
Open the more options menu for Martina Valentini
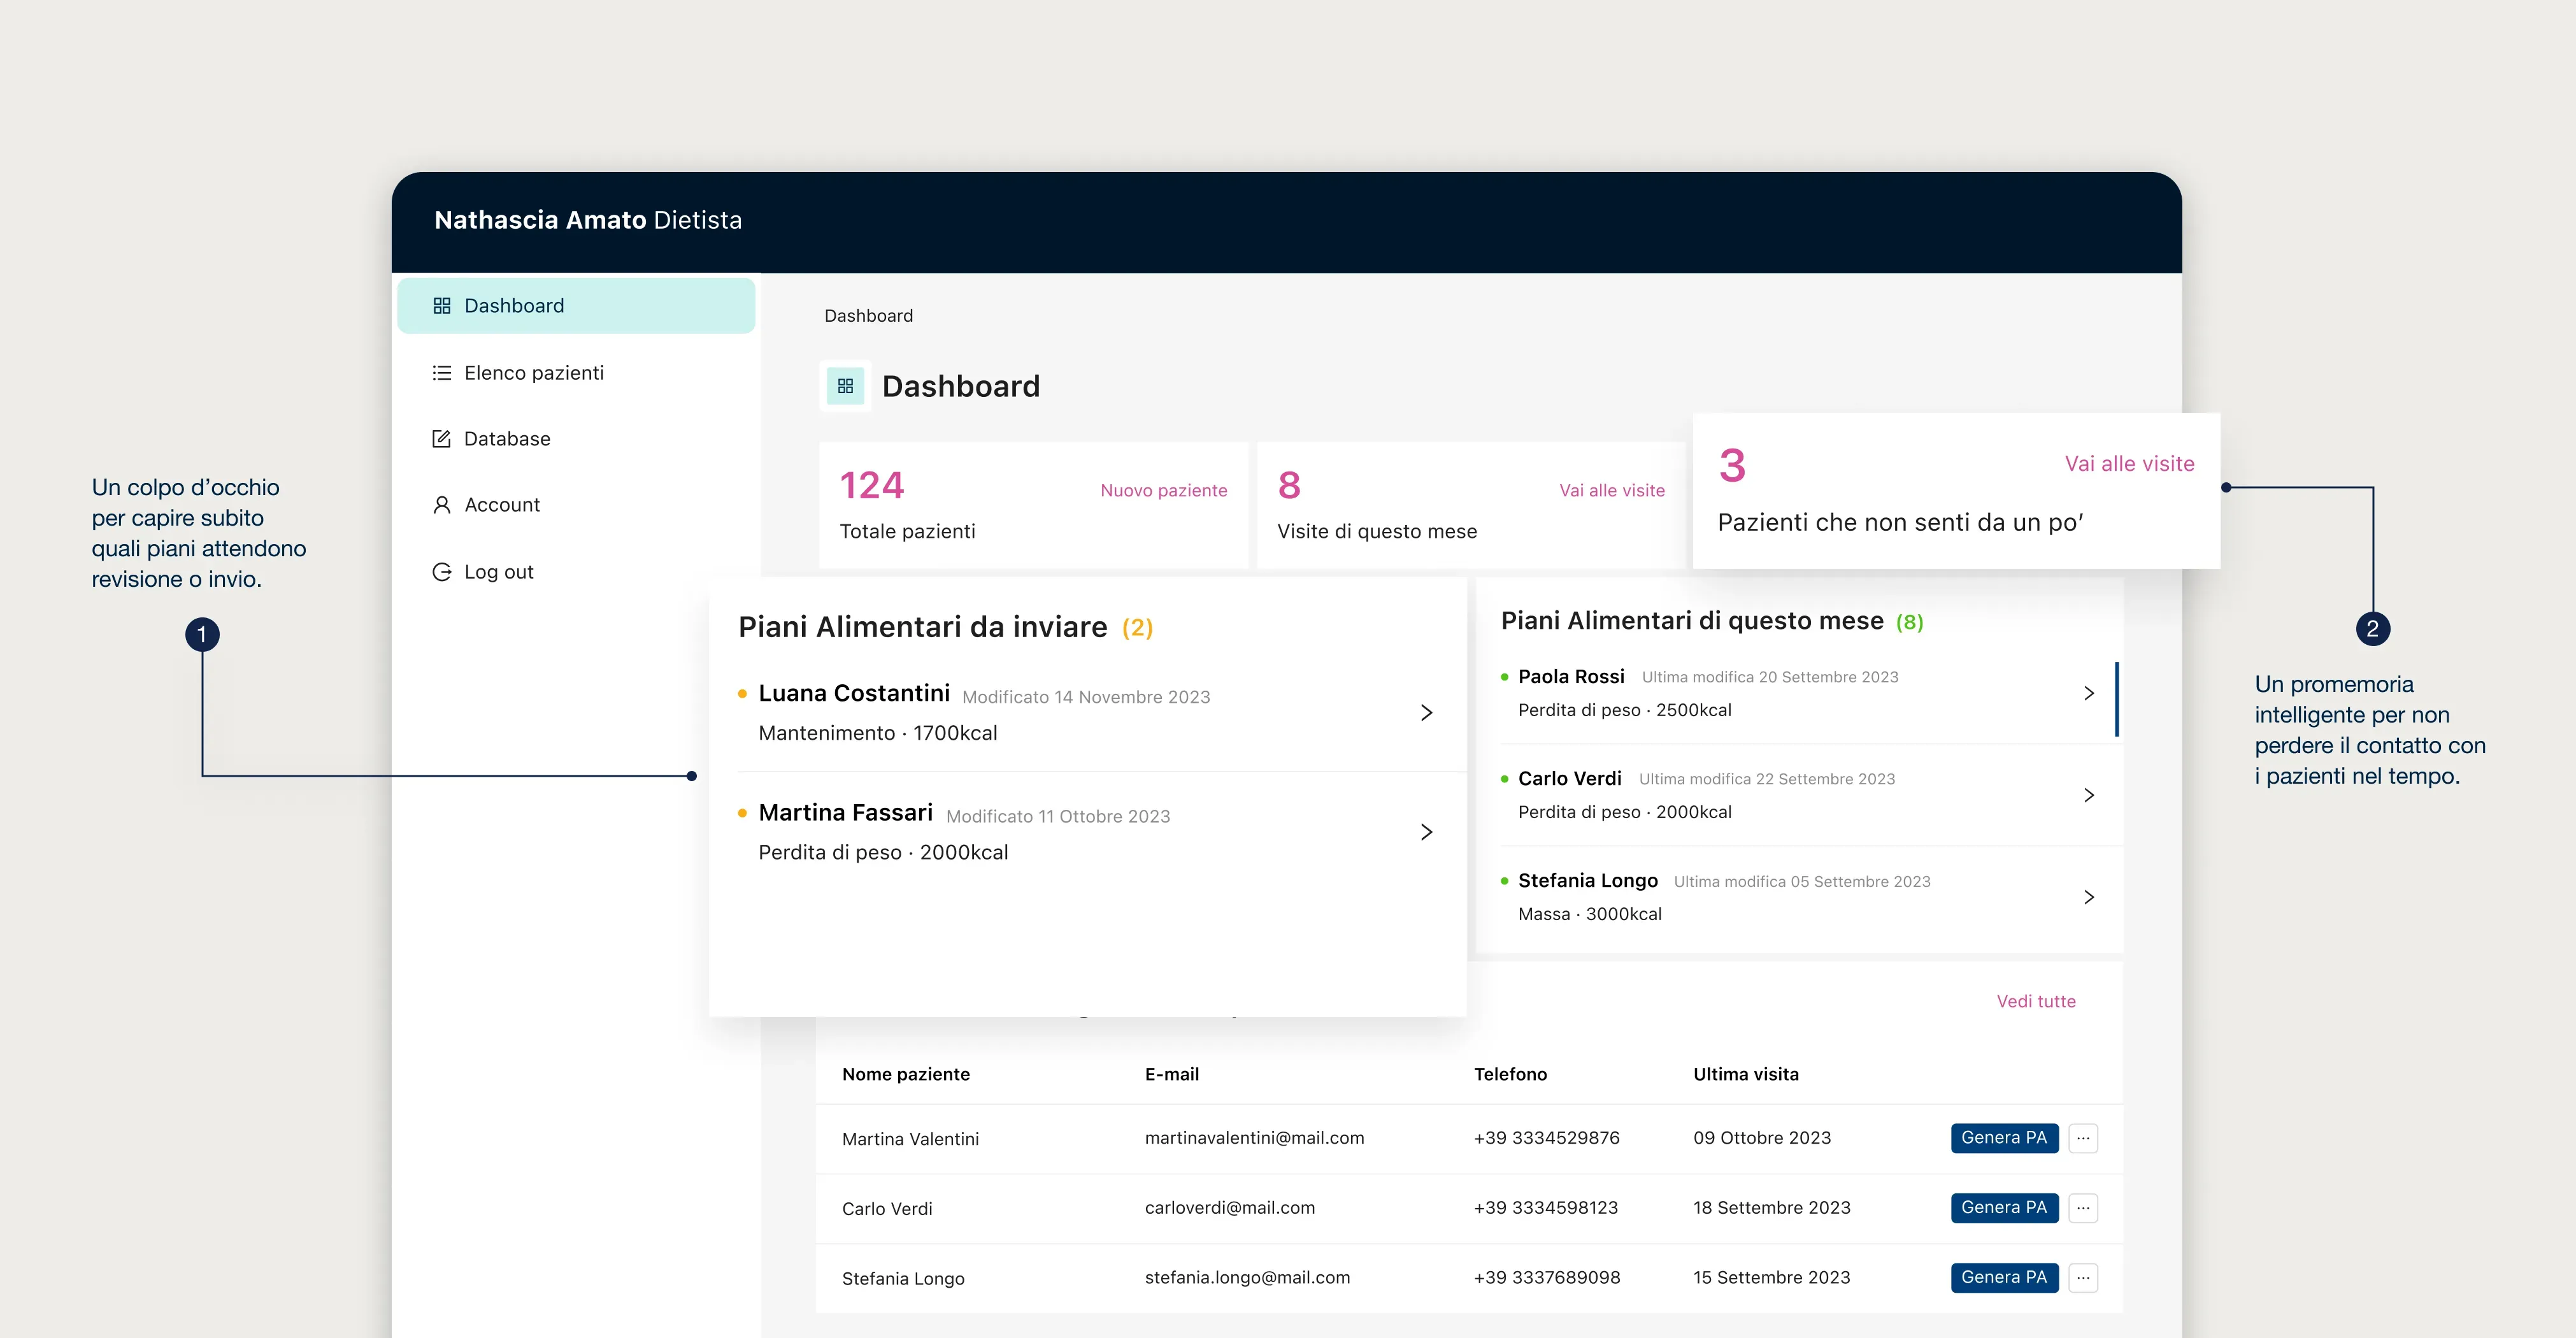[x=2083, y=1138]
